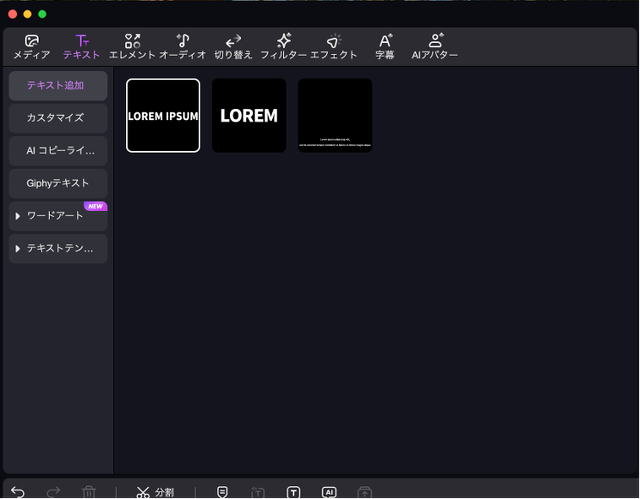Open the 字幕 (Subtitles) panel
The image size is (640, 499).
pyautogui.click(x=385, y=46)
